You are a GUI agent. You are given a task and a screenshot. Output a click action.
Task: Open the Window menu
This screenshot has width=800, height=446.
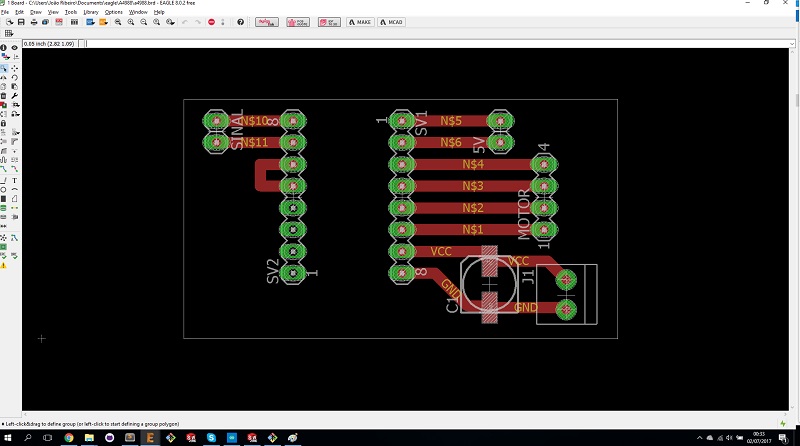point(138,12)
